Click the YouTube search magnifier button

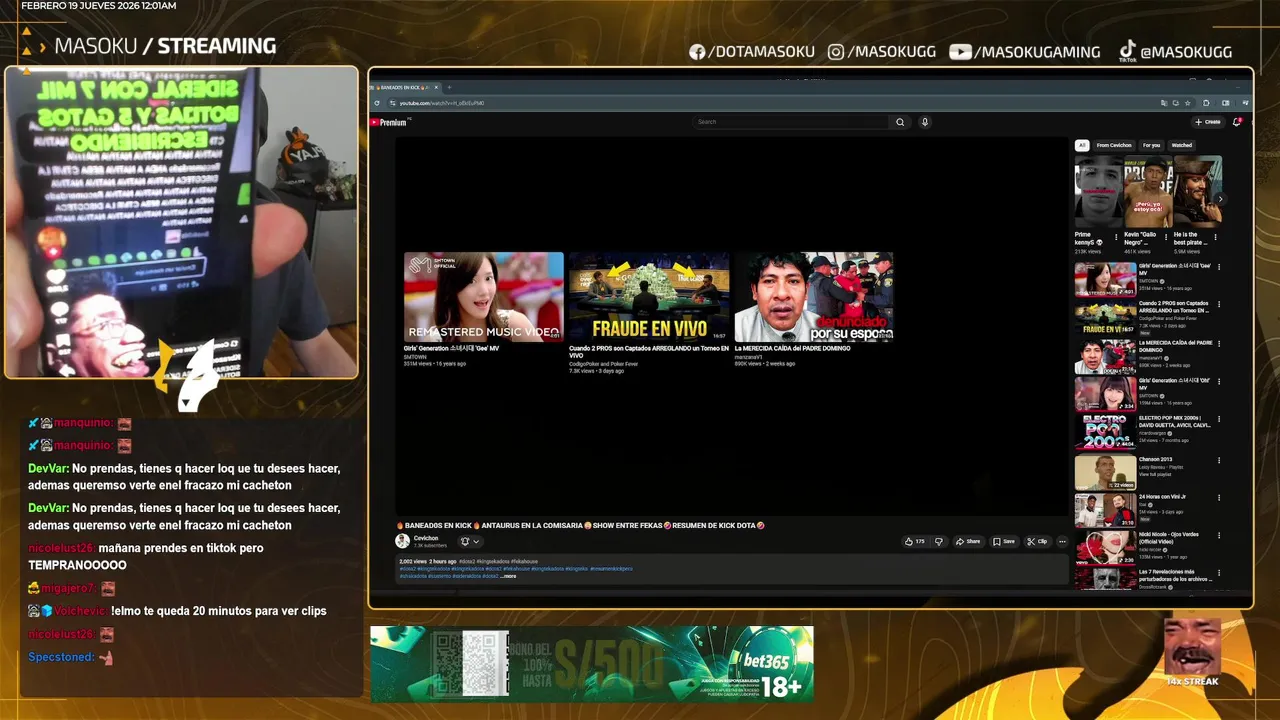pyautogui.click(x=900, y=122)
